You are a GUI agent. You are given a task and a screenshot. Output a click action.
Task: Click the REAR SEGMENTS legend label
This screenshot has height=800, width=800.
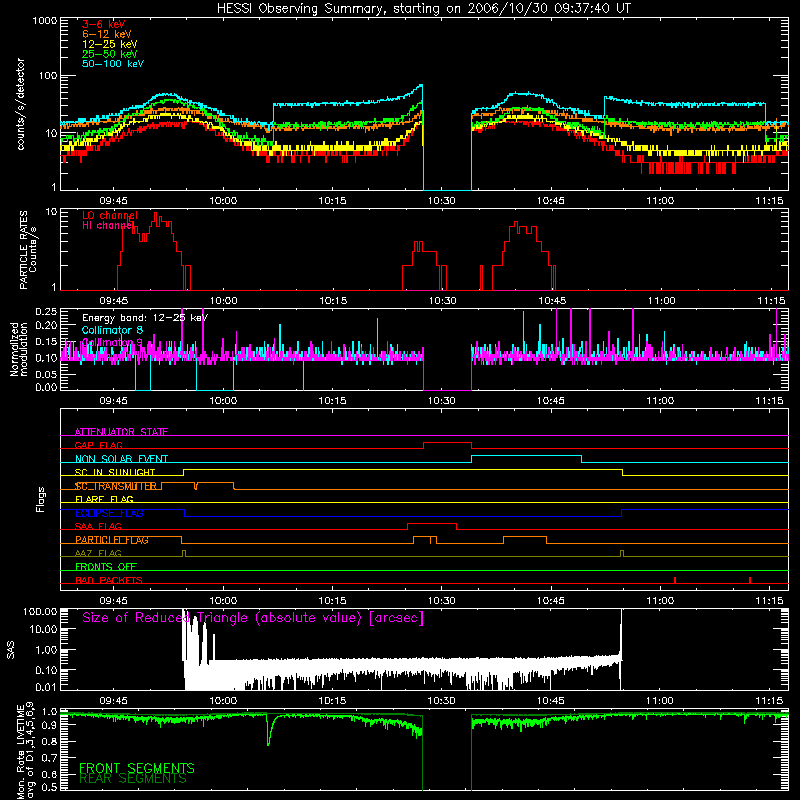click(x=133, y=779)
